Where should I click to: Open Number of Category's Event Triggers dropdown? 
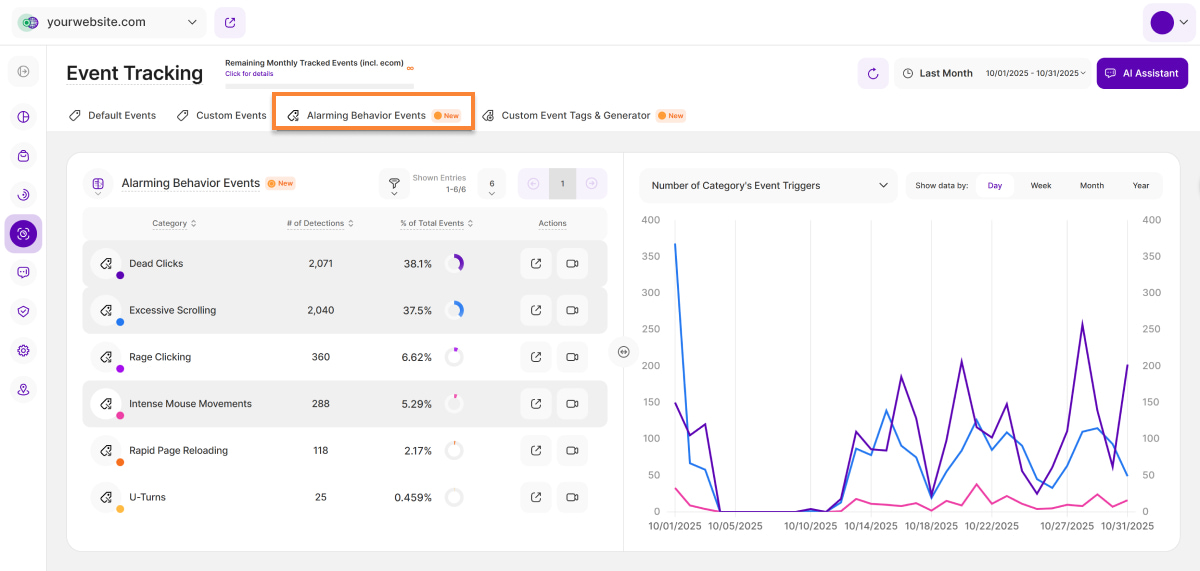click(x=768, y=185)
